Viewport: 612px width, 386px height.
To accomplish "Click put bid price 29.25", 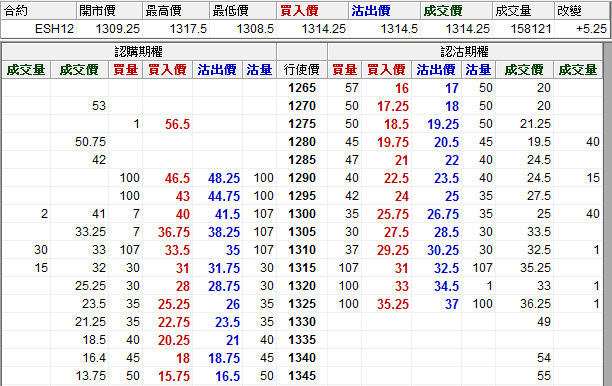I will (x=393, y=250).
